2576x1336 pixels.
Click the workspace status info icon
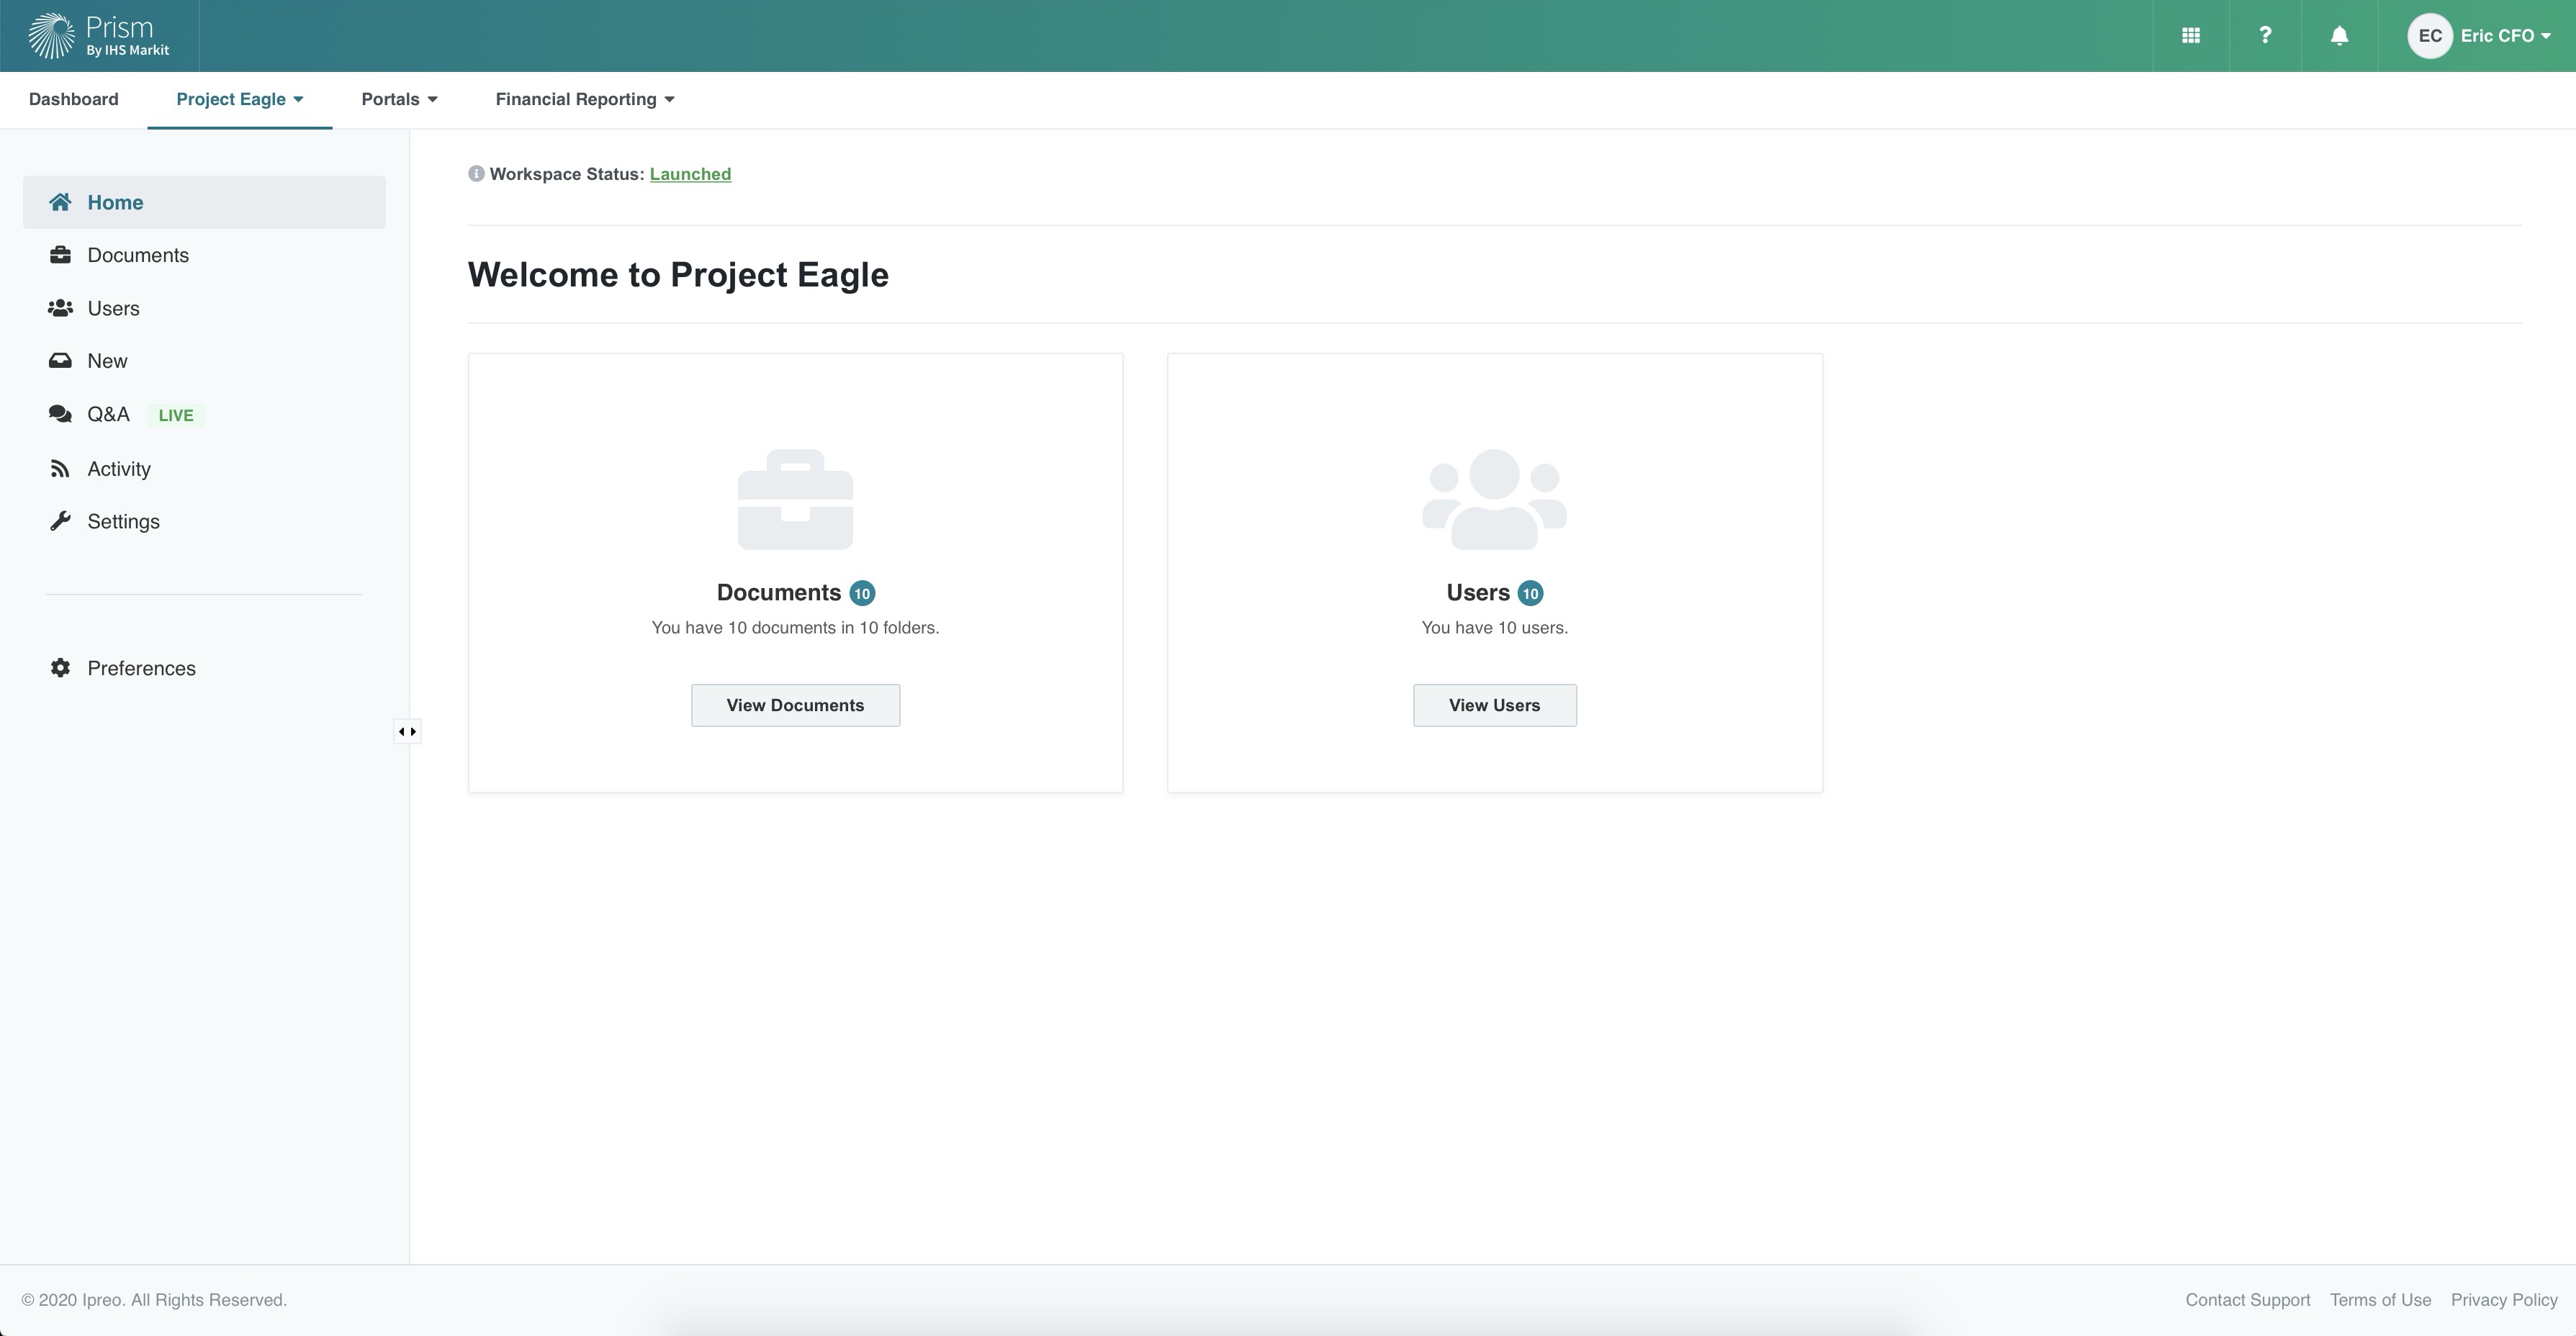pos(476,174)
